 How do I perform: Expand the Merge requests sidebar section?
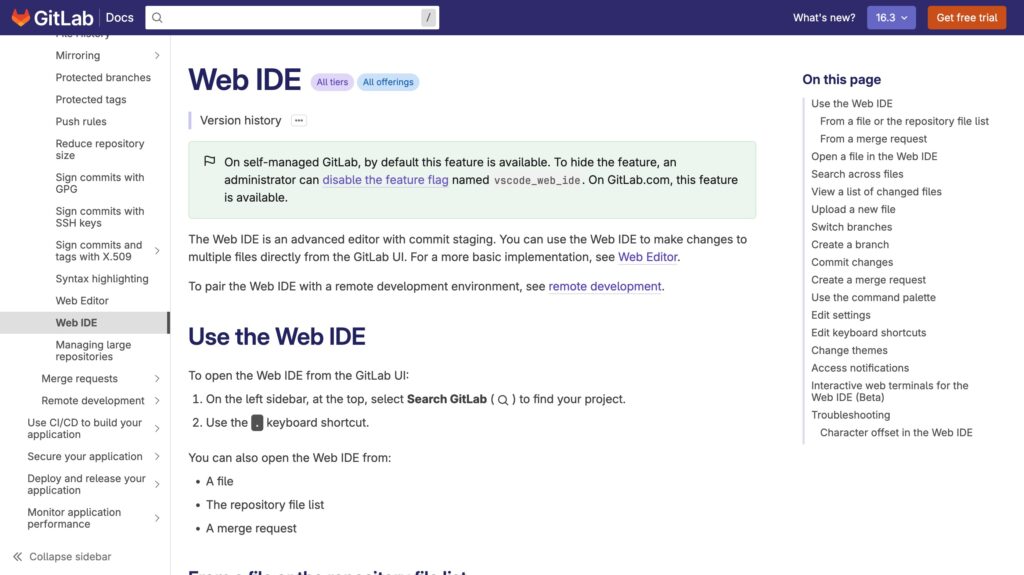pos(157,379)
